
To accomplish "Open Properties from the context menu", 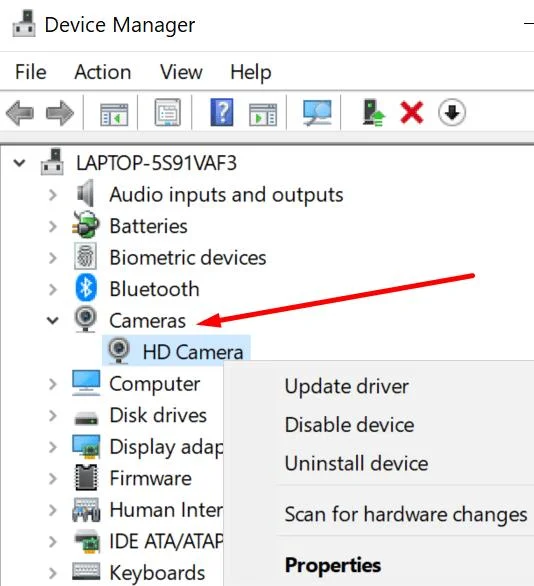I will [x=333, y=565].
